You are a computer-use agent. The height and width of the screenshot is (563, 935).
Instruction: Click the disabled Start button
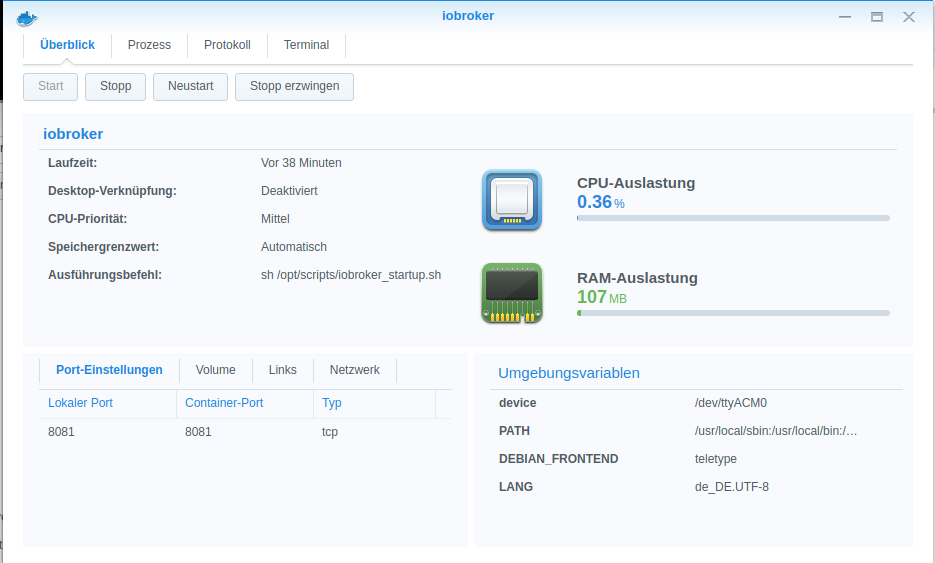(51, 86)
